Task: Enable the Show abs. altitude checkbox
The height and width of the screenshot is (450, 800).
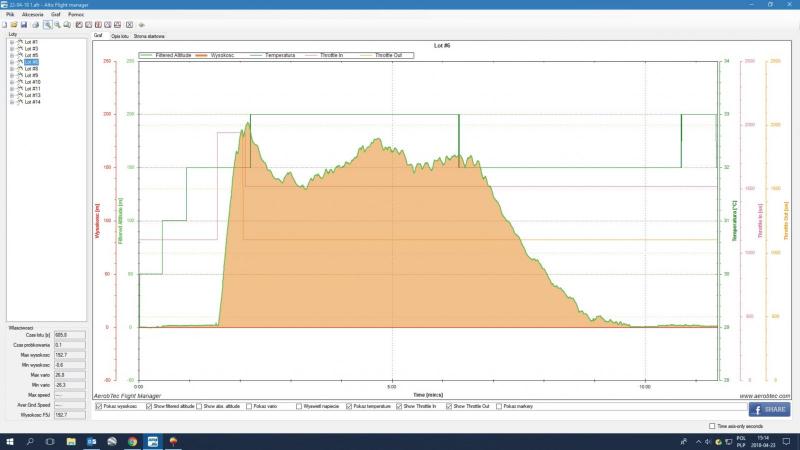Action: tap(200, 406)
